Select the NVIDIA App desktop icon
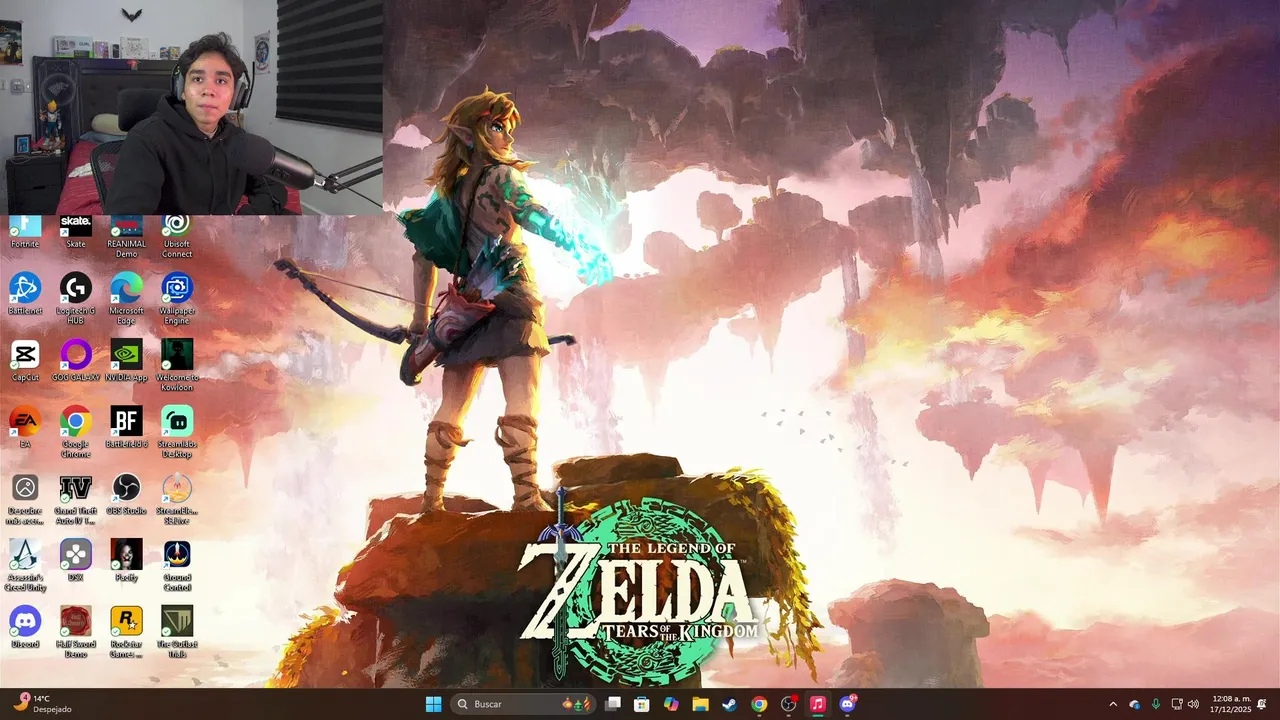The height and width of the screenshot is (720, 1280). click(126, 361)
